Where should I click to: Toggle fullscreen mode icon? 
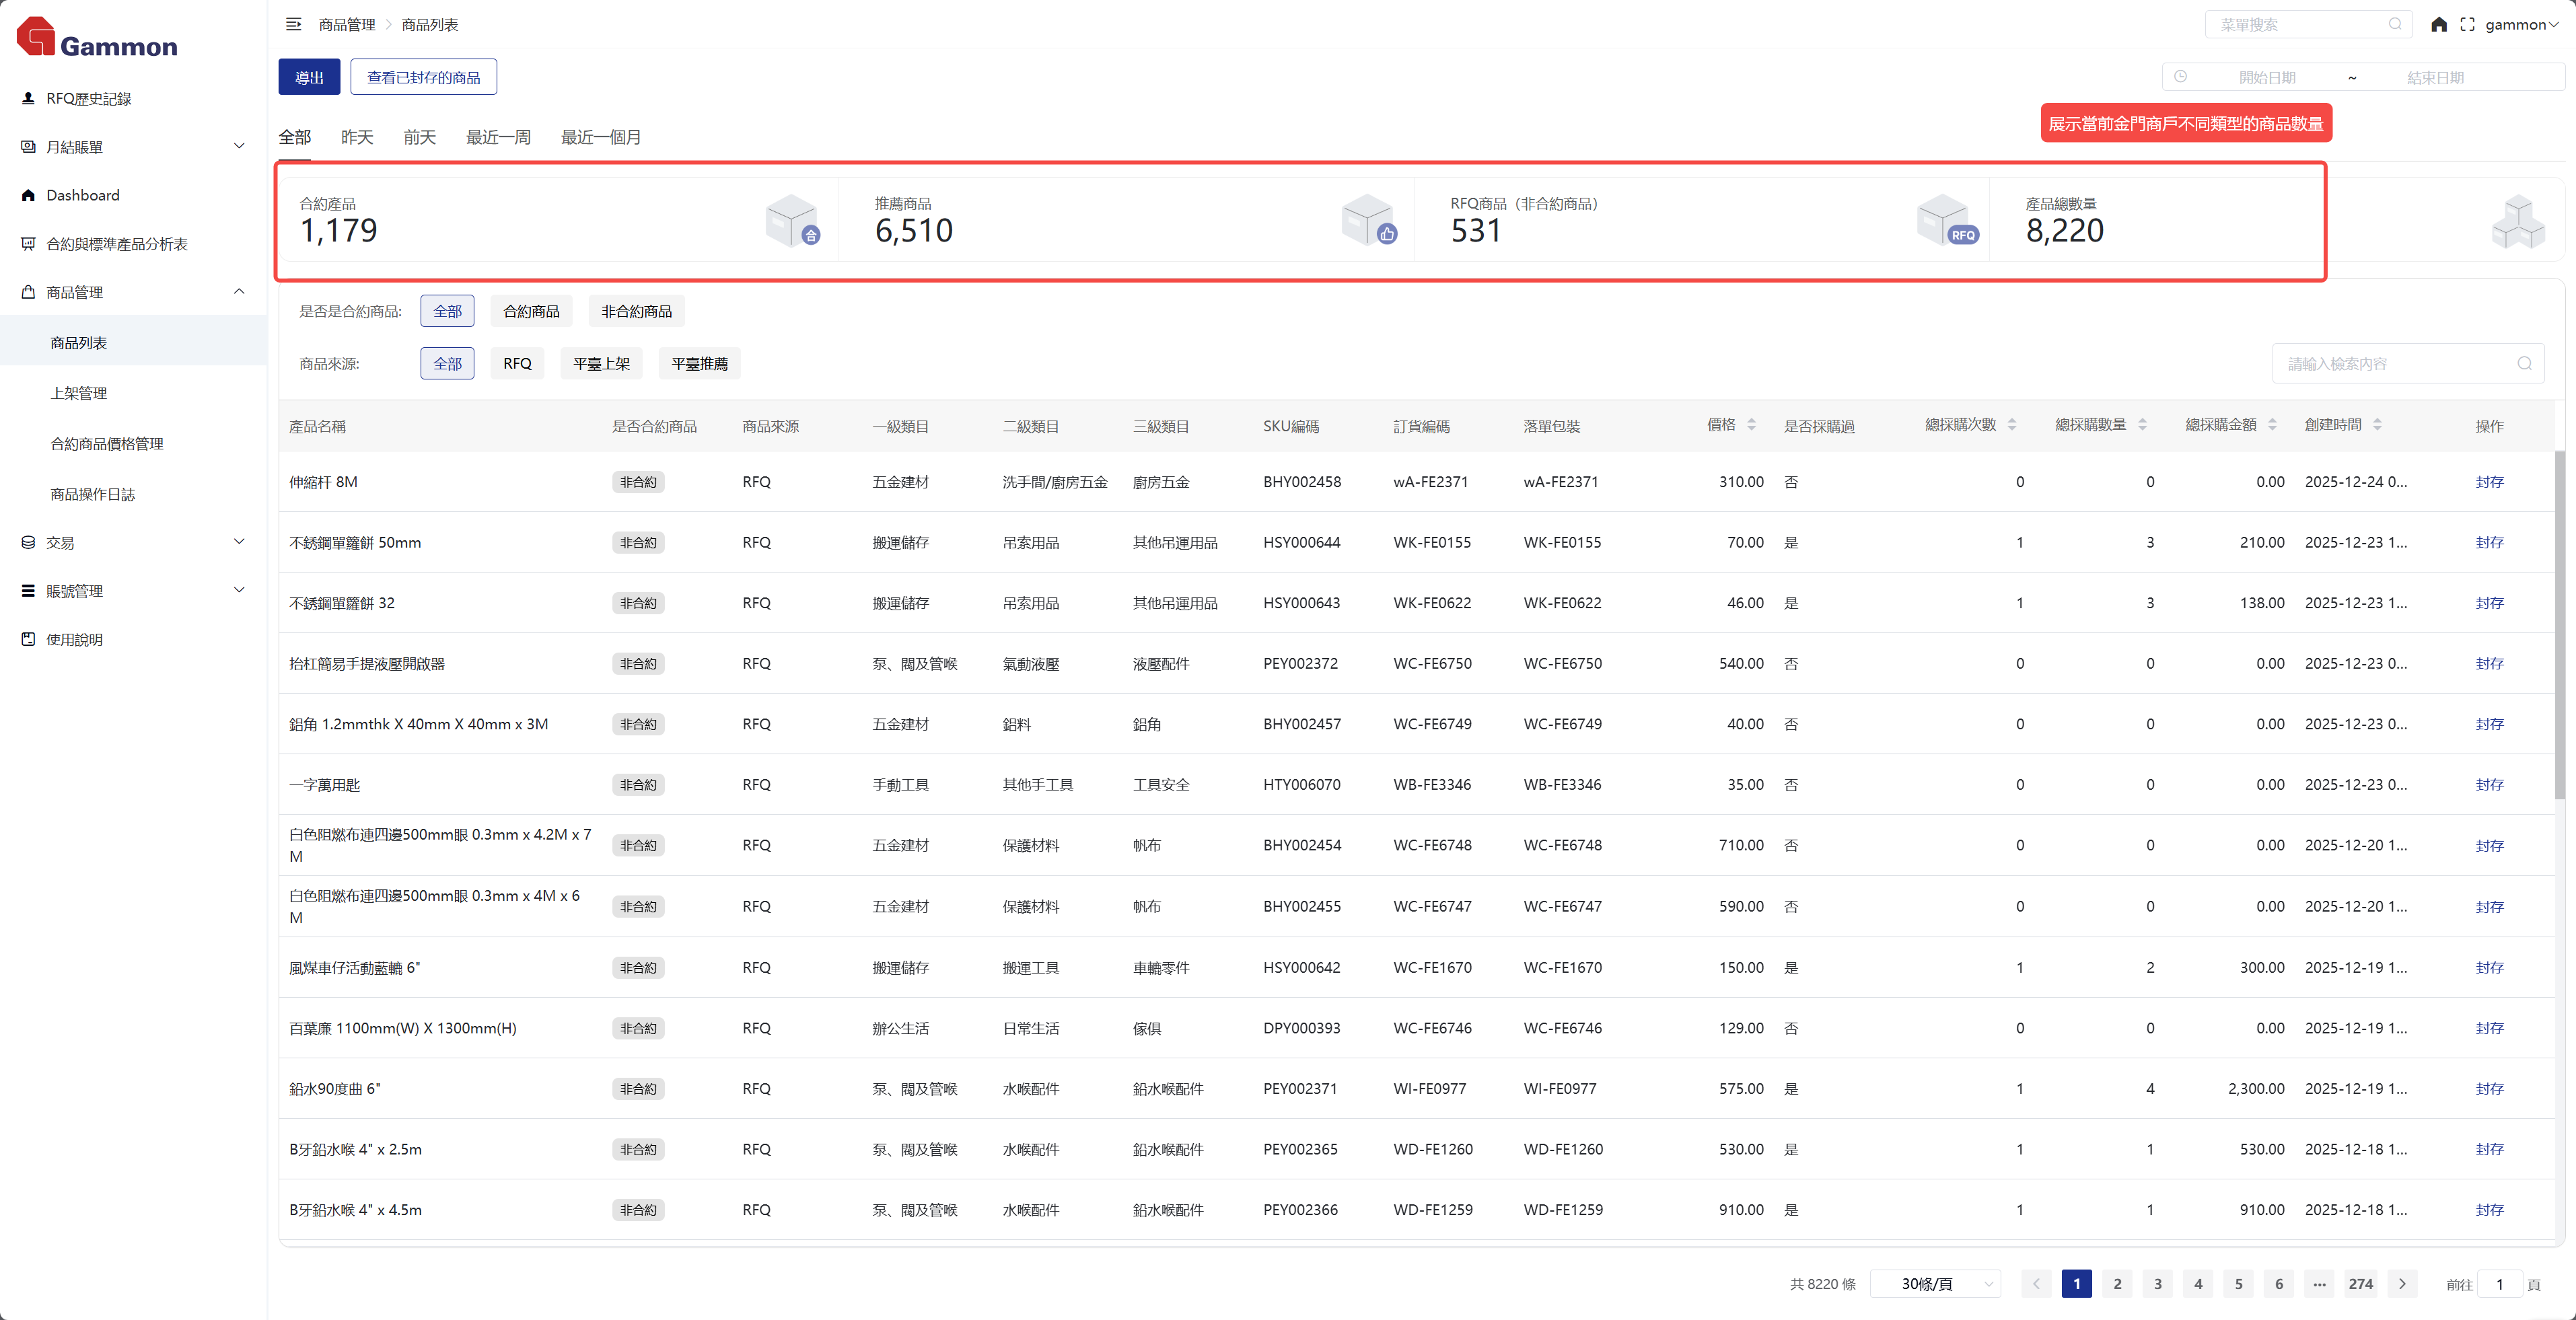click(2467, 24)
